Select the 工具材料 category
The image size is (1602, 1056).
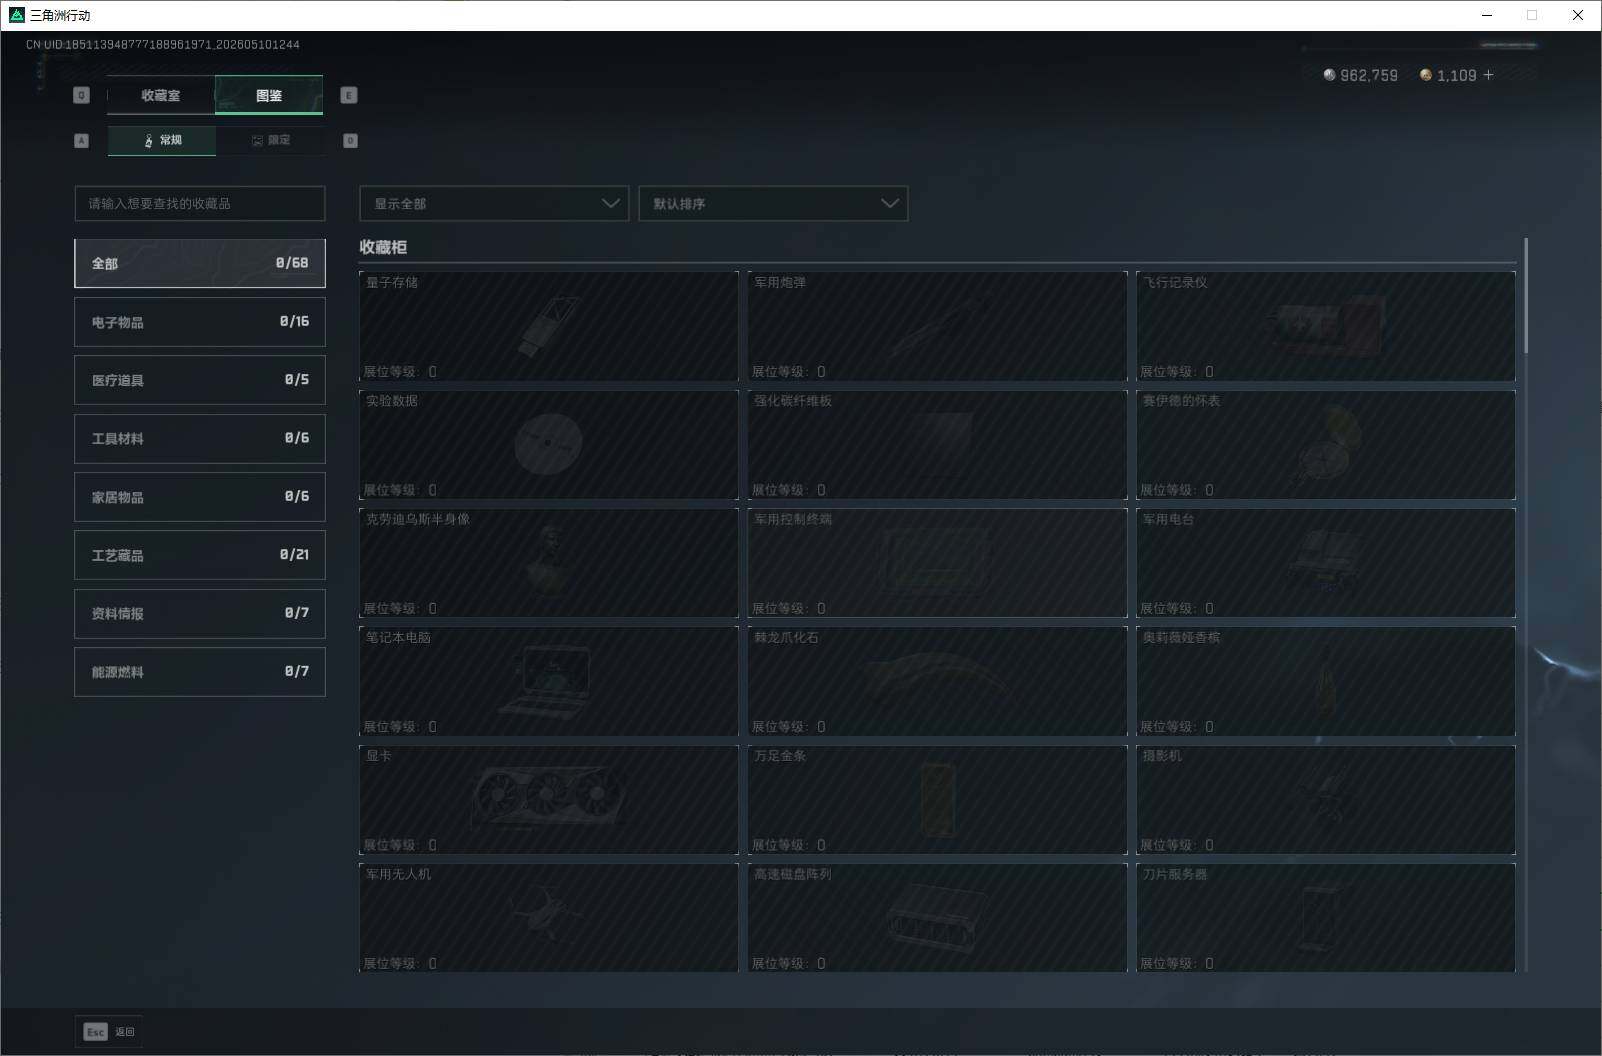point(200,438)
